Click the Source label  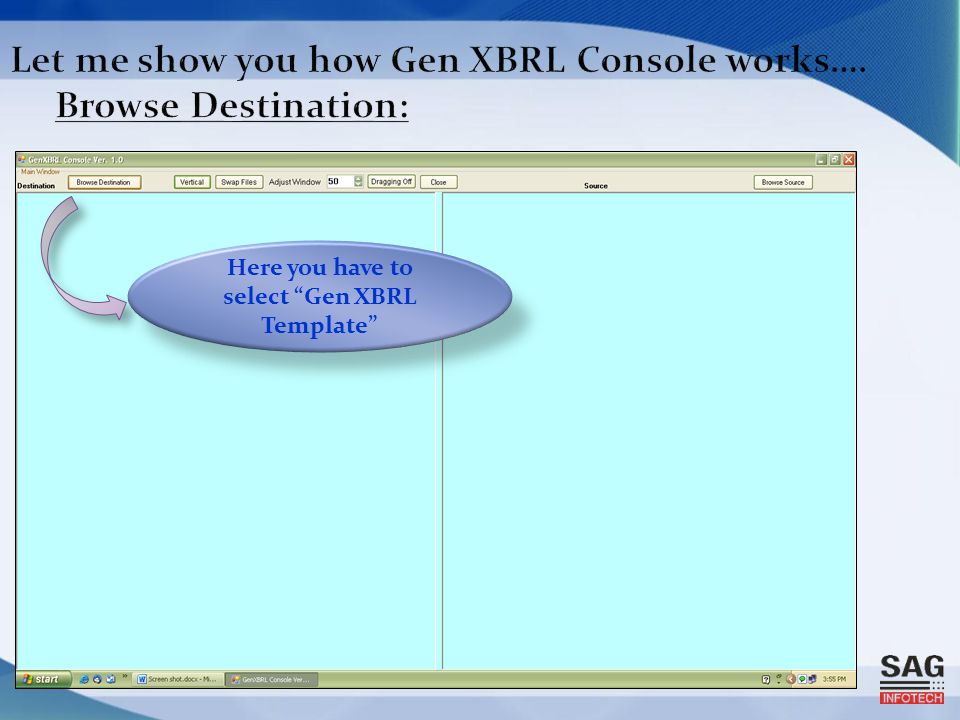coord(596,186)
